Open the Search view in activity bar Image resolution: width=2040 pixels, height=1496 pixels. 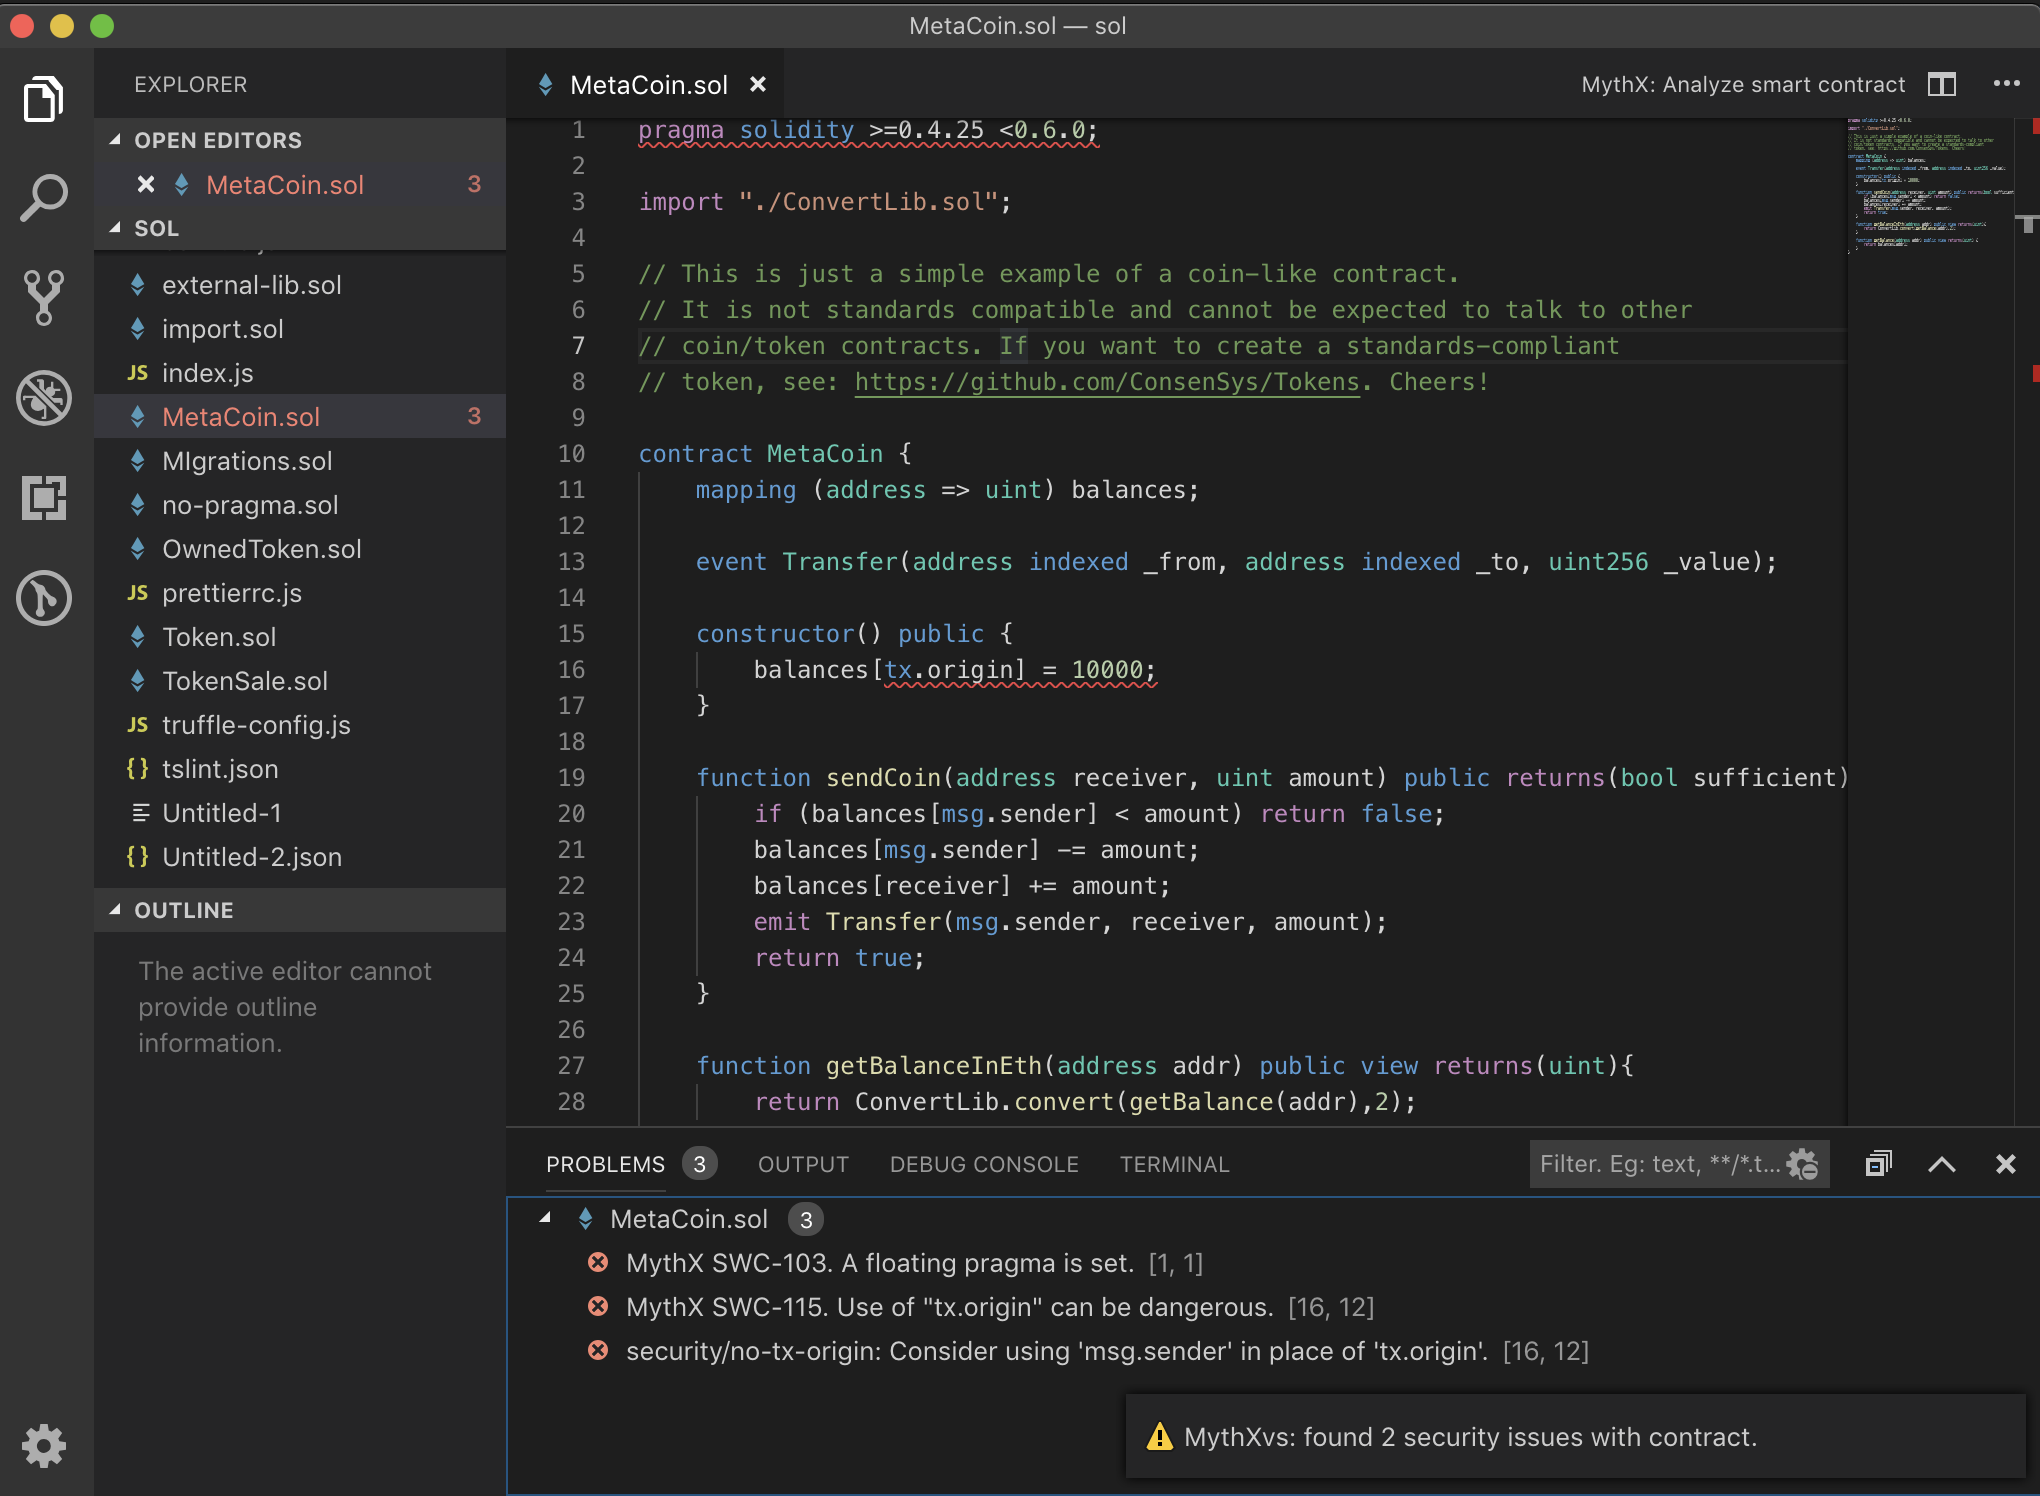point(44,198)
